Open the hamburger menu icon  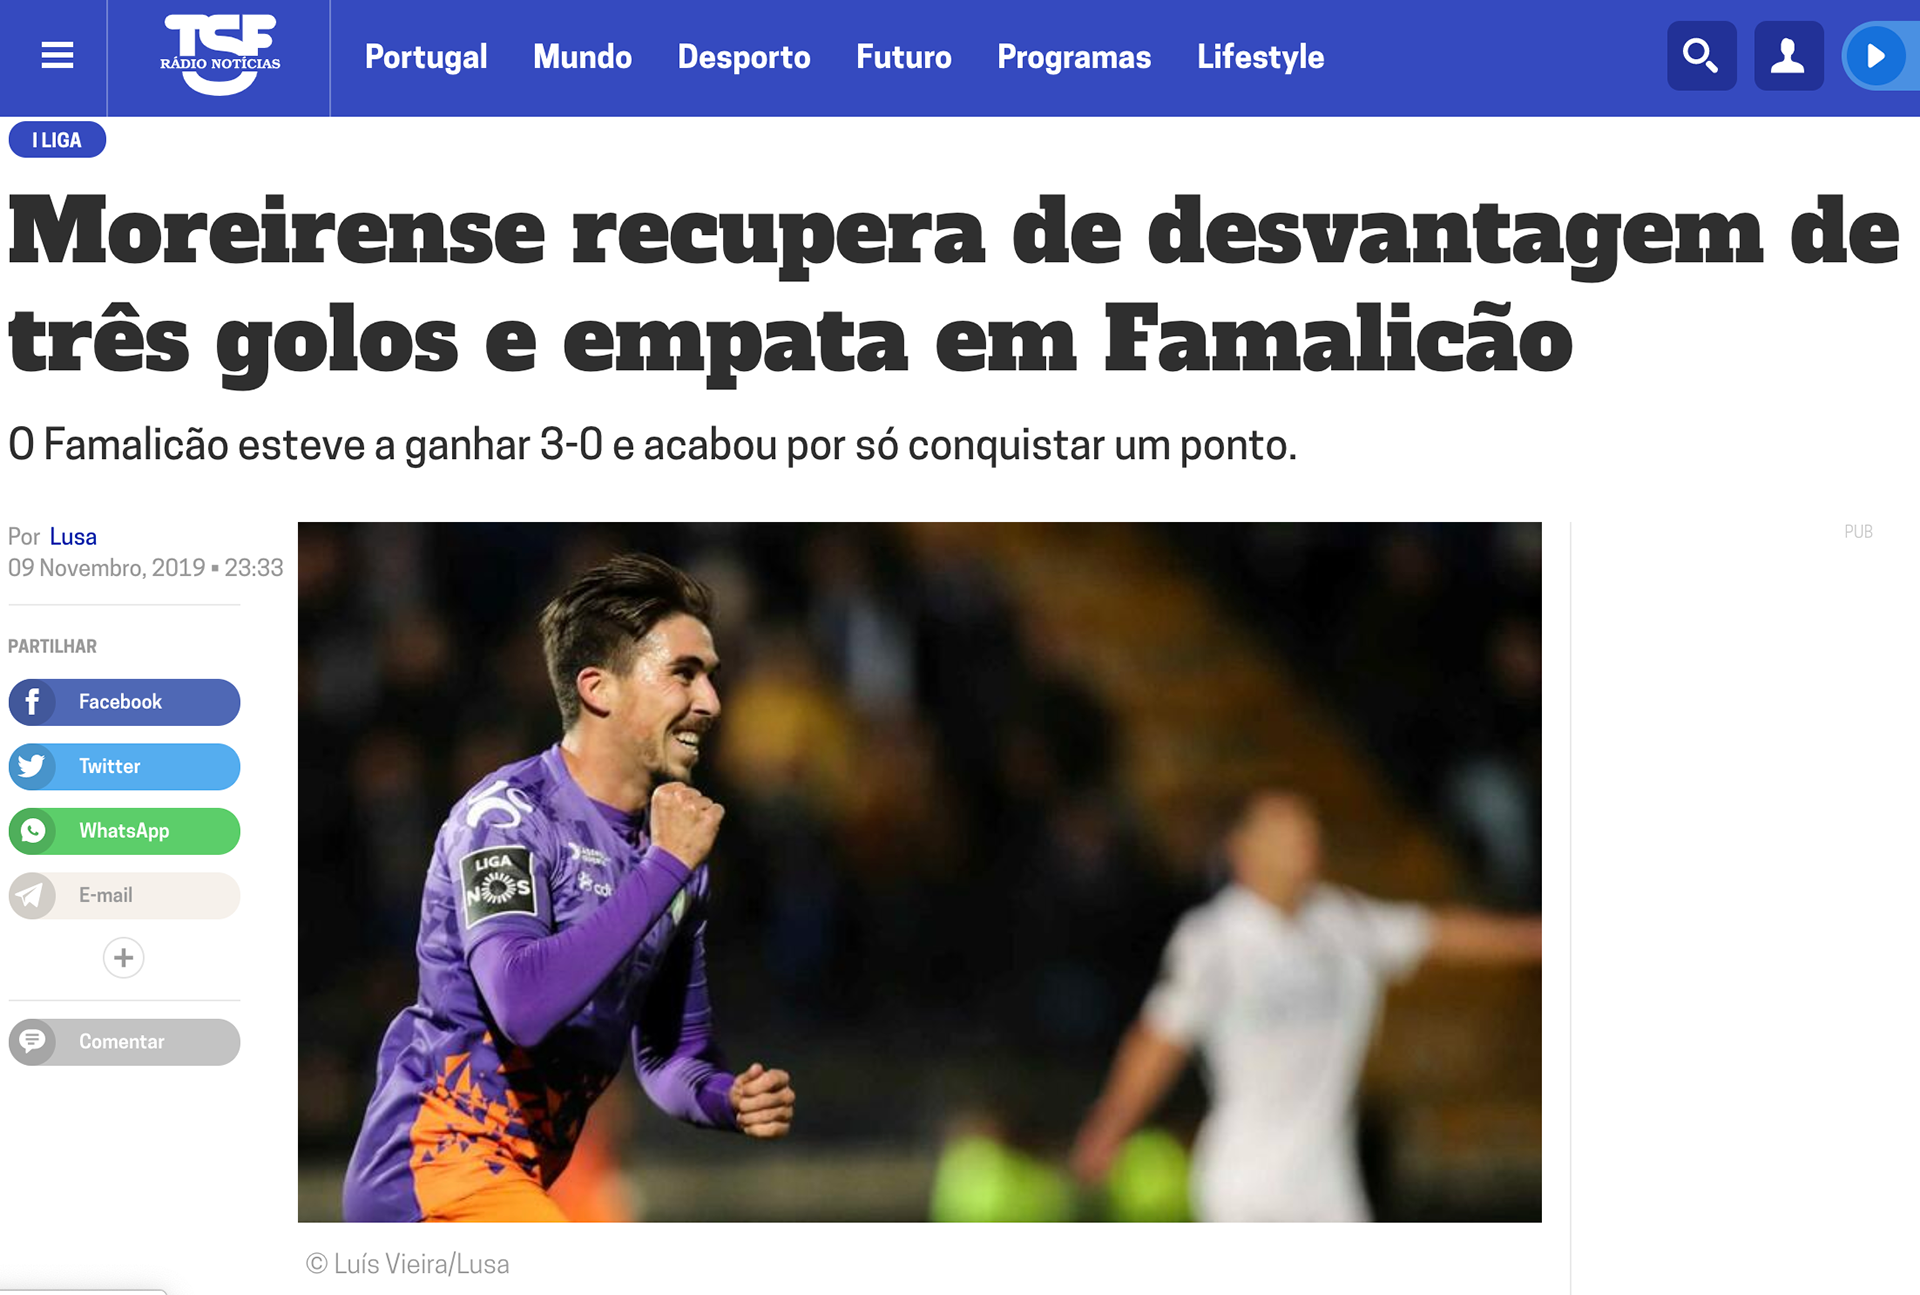[57, 55]
